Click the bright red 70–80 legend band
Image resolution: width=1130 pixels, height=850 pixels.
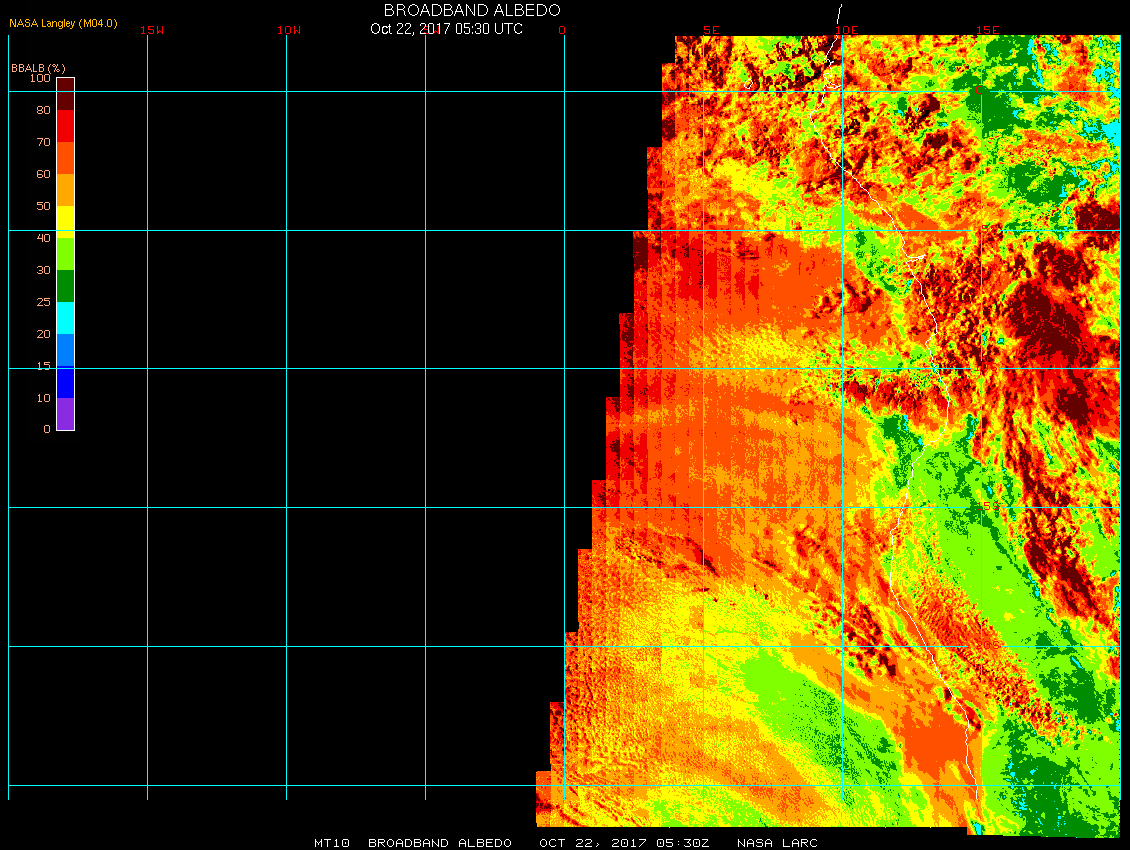(x=66, y=126)
